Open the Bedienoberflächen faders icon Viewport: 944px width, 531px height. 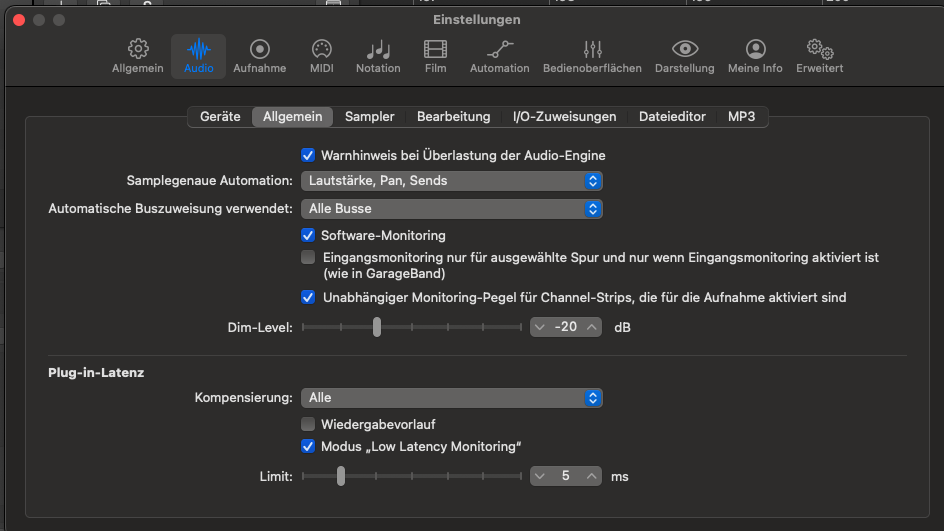tap(592, 49)
